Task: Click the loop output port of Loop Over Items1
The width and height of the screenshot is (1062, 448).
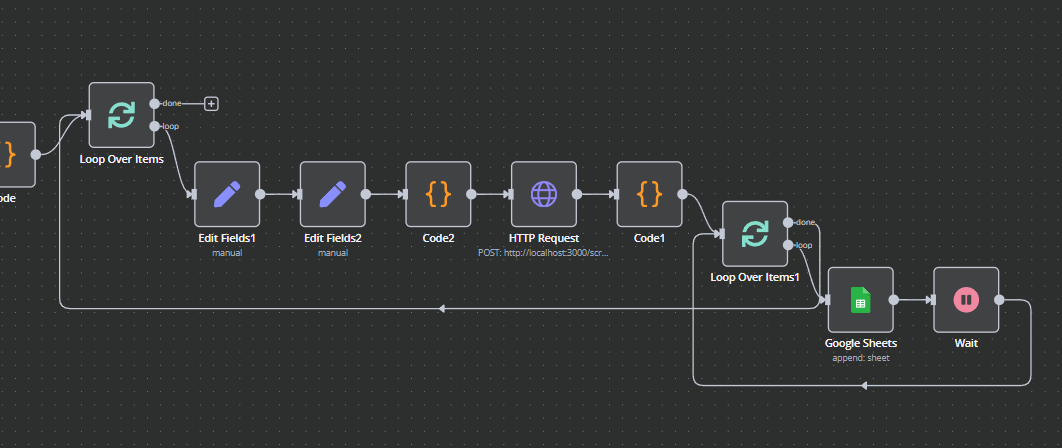Action: click(788, 245)
